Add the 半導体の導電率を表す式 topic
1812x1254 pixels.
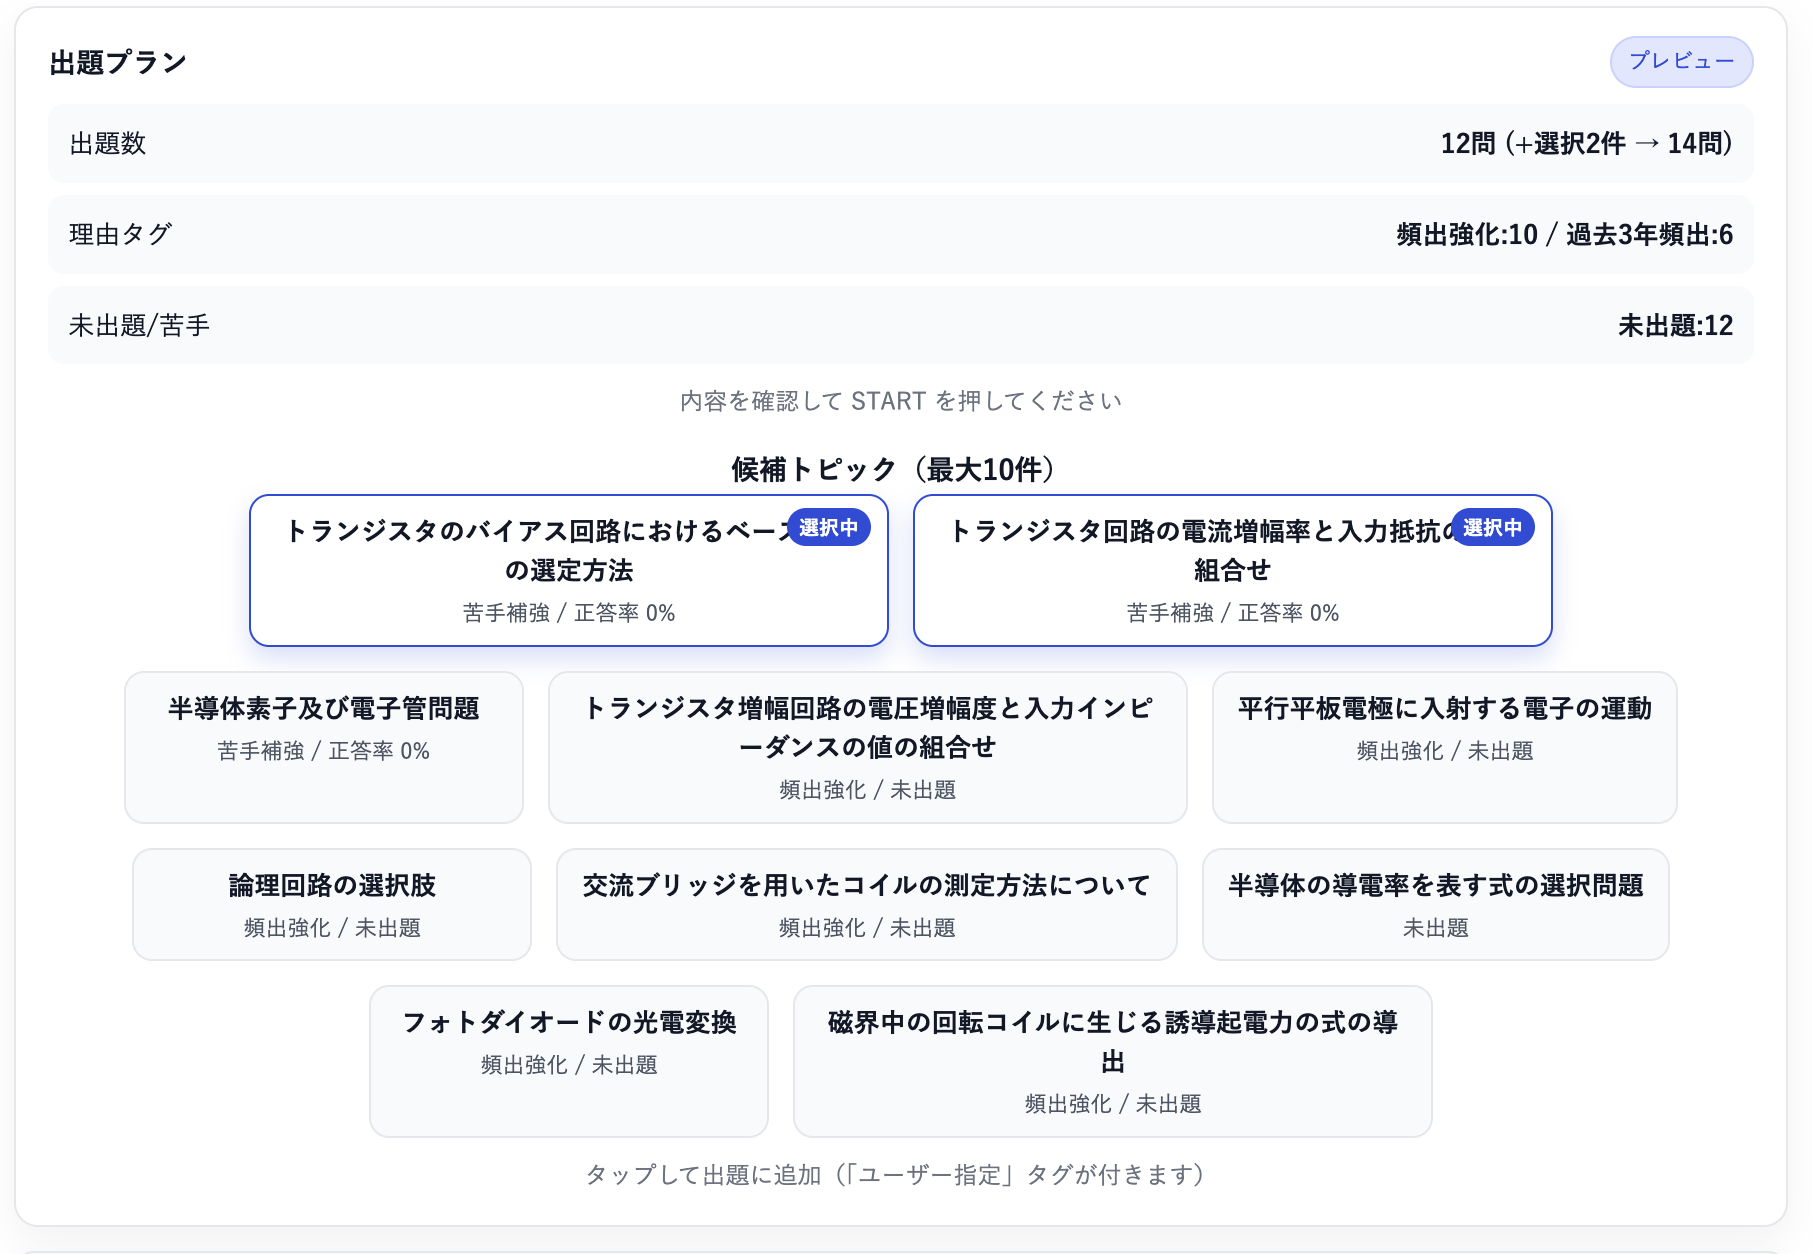pyautogui.click(x=1435, y=904)
